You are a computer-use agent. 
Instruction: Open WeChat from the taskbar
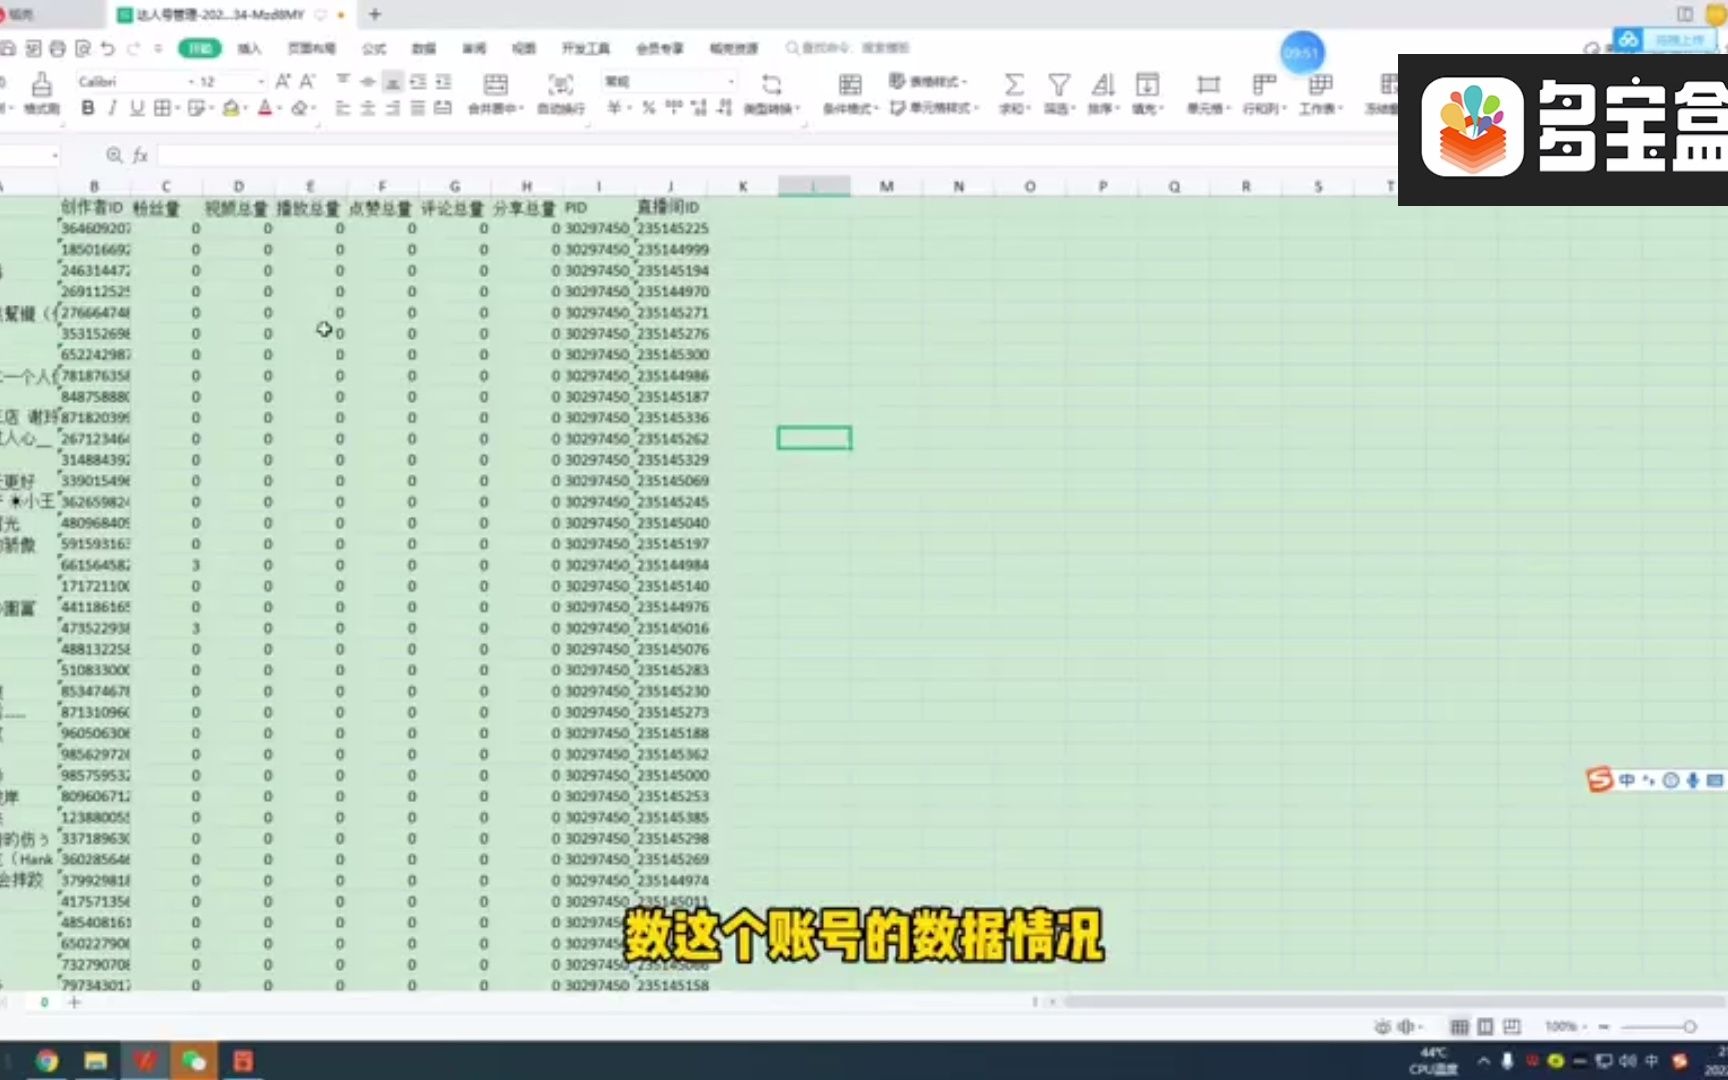(193, 1060)
